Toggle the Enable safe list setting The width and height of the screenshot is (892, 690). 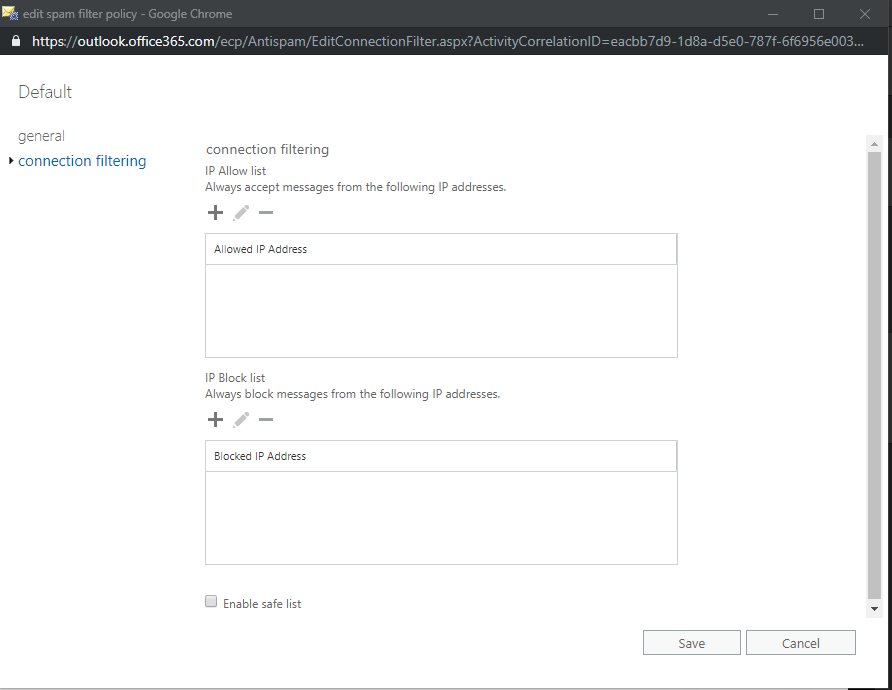[x=211, y=600]
